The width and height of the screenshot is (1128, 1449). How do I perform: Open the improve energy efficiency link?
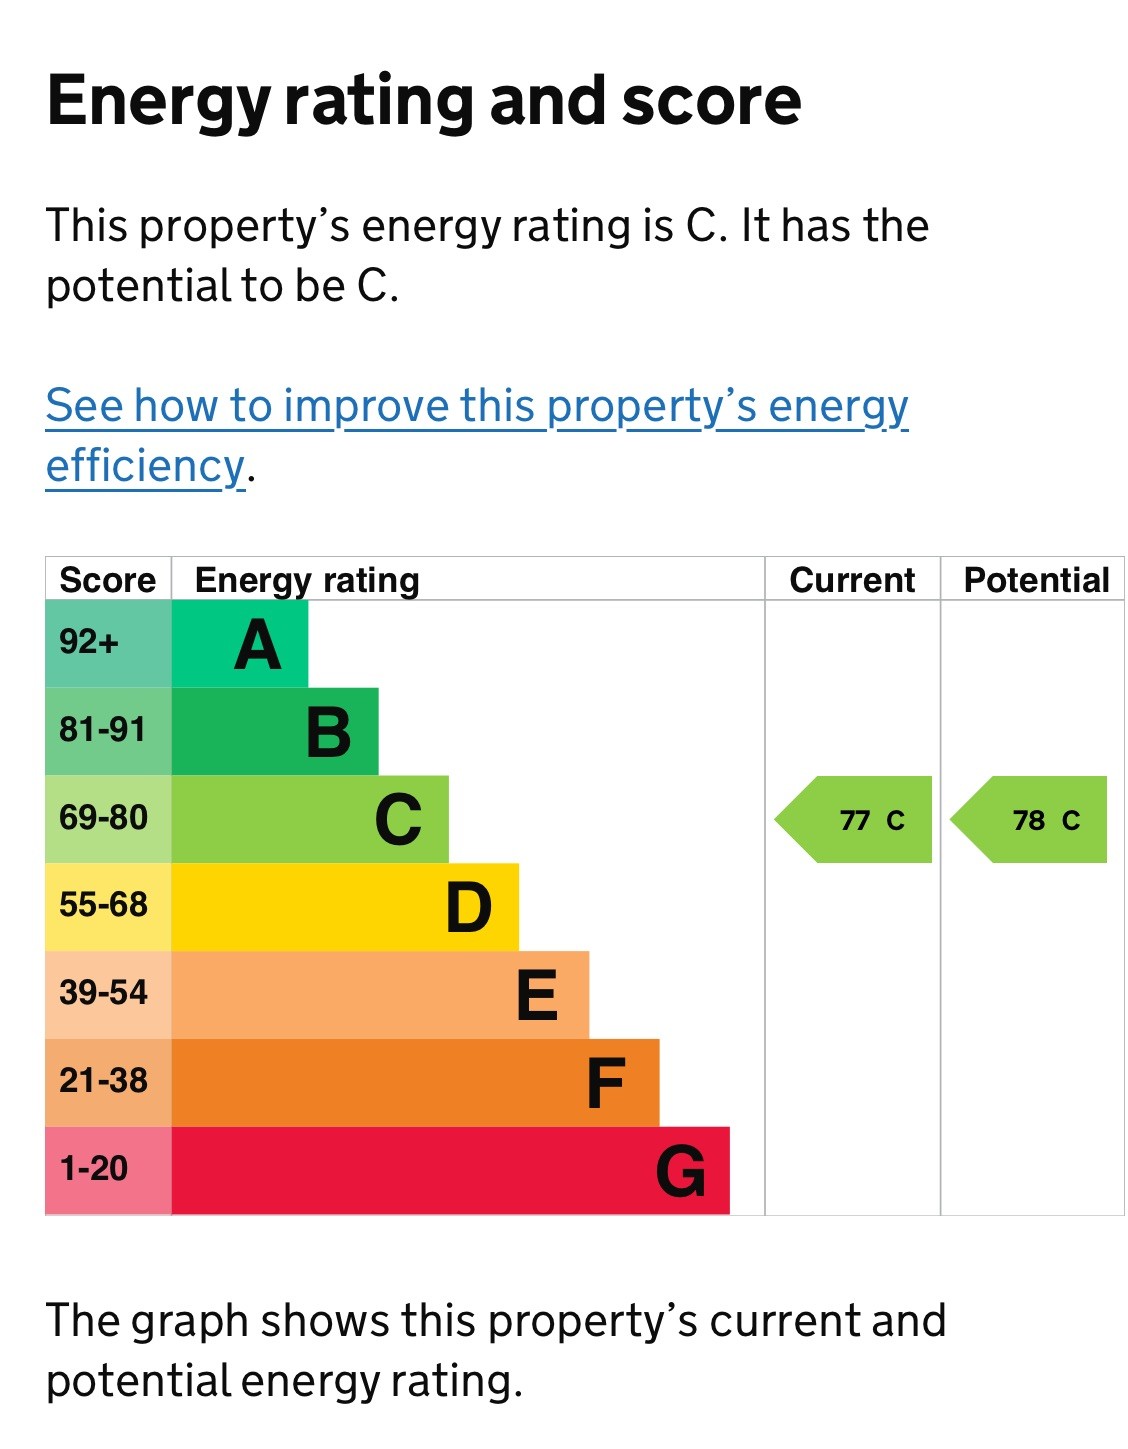(x=476, y=408)
